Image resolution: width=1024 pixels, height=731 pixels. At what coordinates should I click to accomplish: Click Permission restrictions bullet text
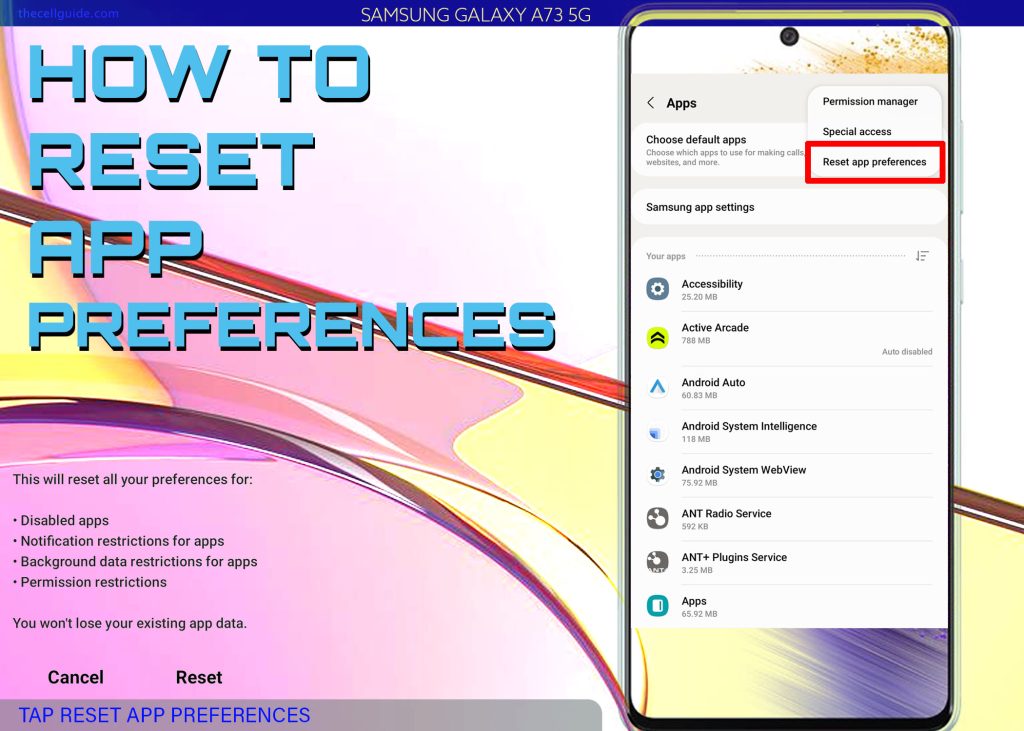coord(93,582)
